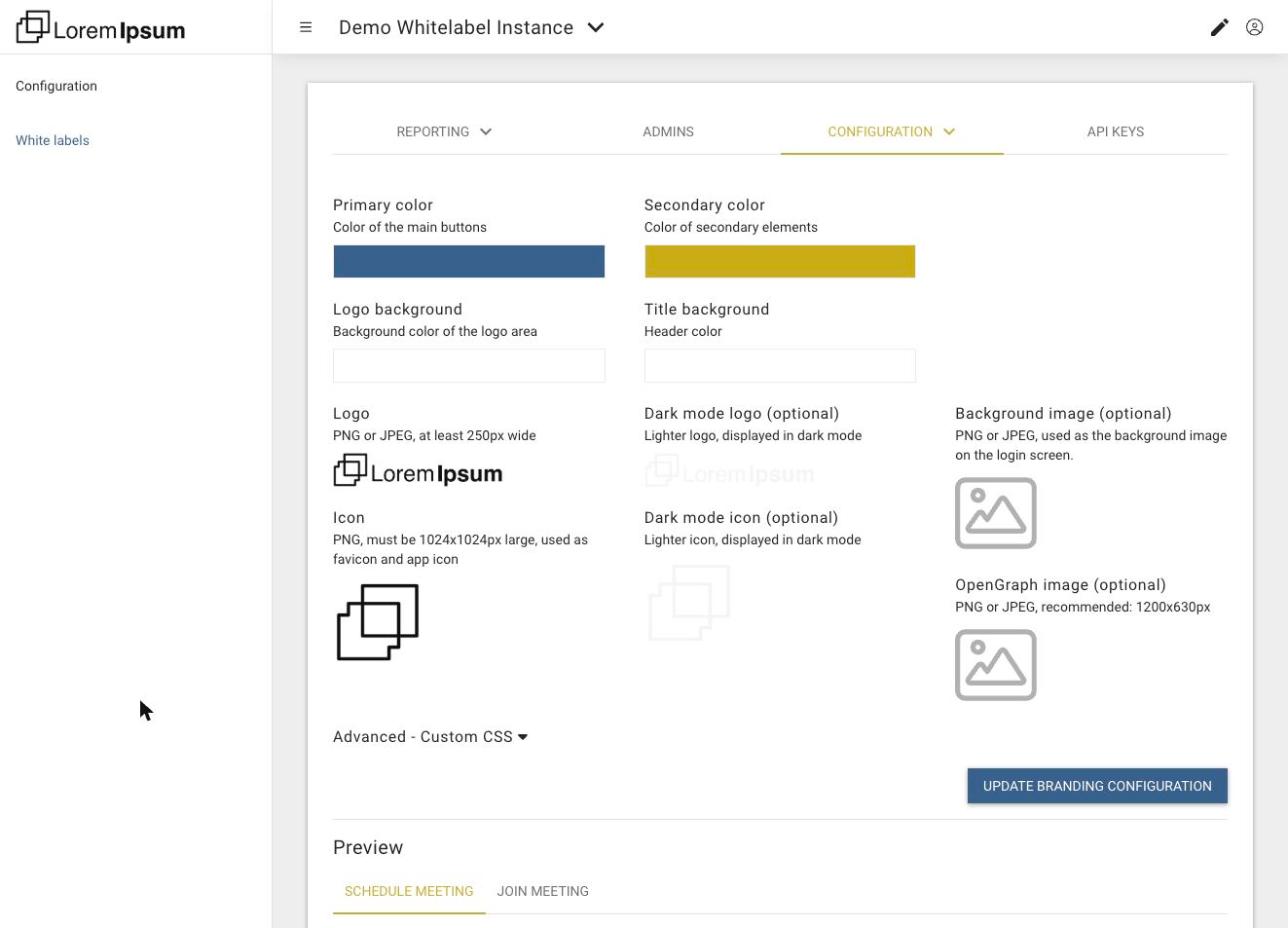The width and height of the screenshot is (1288, 928).
Task: Click the 'Color of secondary elements' description
Action: pyautogui.click(x=731, y=228)
